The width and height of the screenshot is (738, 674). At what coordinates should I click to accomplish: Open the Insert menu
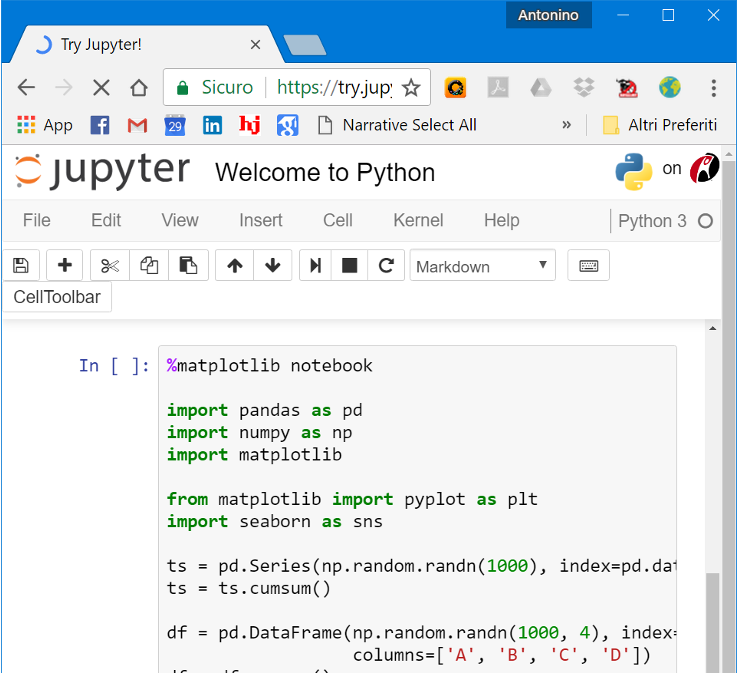(x=260, y=220)
